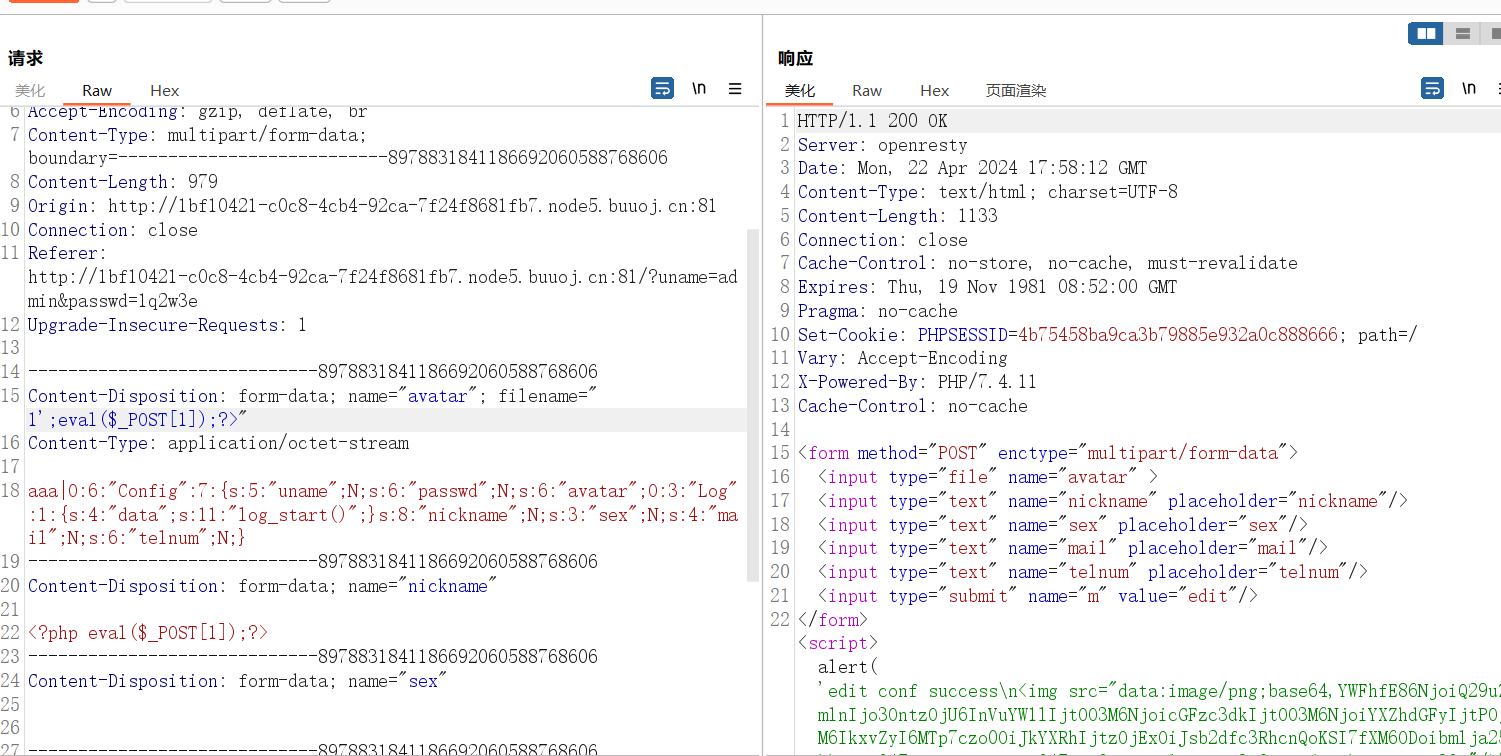
Task: Click the 响应 panel title
Action: (x=796, y=58)
